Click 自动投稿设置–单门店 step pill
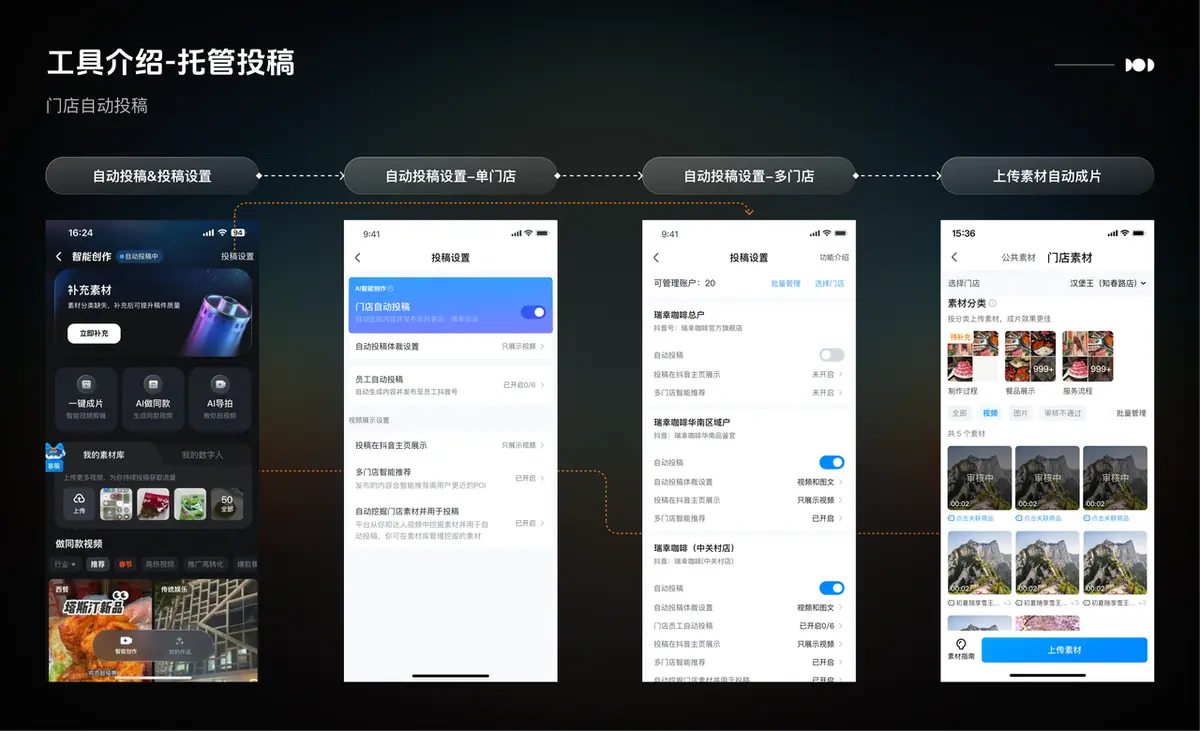Screen dimensions: 1200x731 tap(450, 176)
